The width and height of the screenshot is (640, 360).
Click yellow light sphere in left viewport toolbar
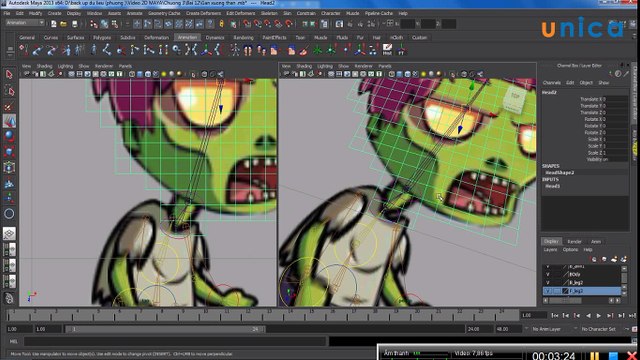point(164,74)
